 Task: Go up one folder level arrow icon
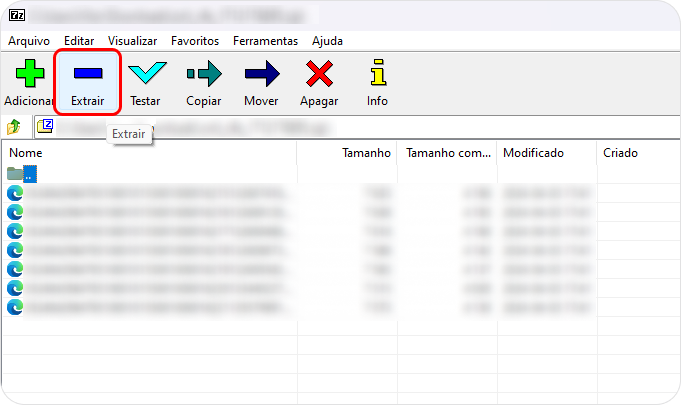click(x=14, y=127)
